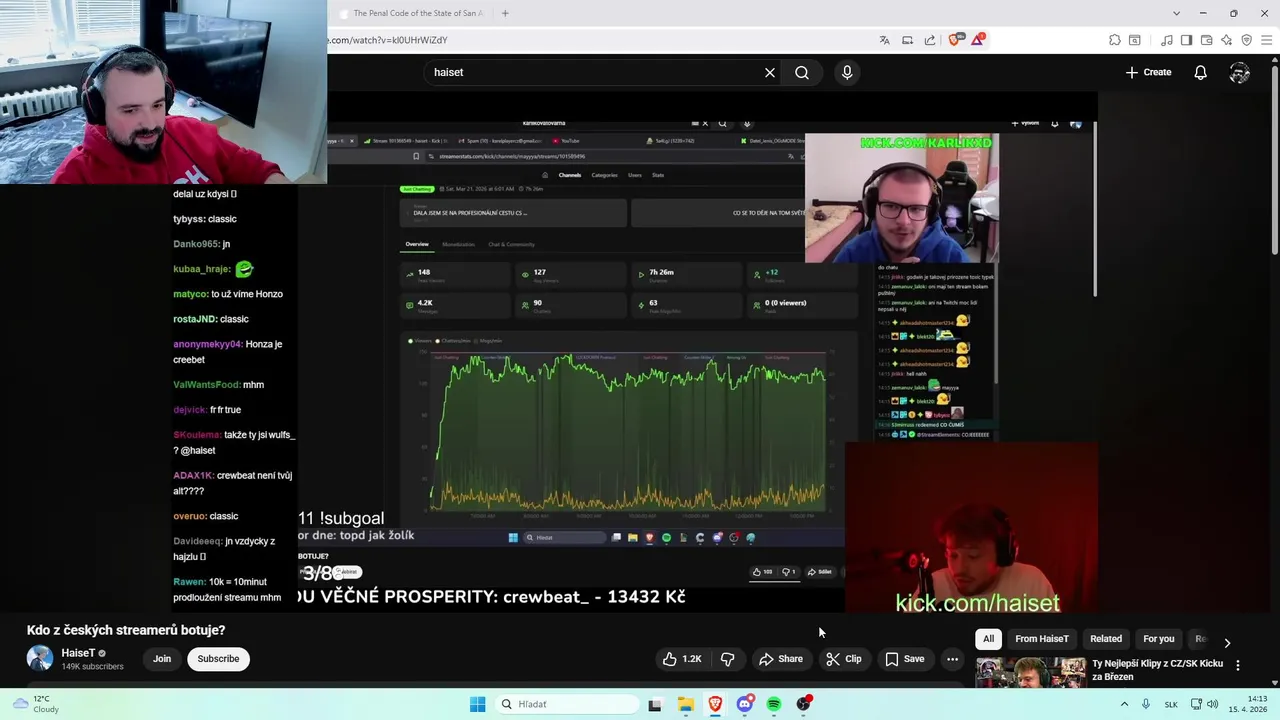Open the music note media control icon
This screenshot has height=720, width=1280.
tap(1166, 40)
